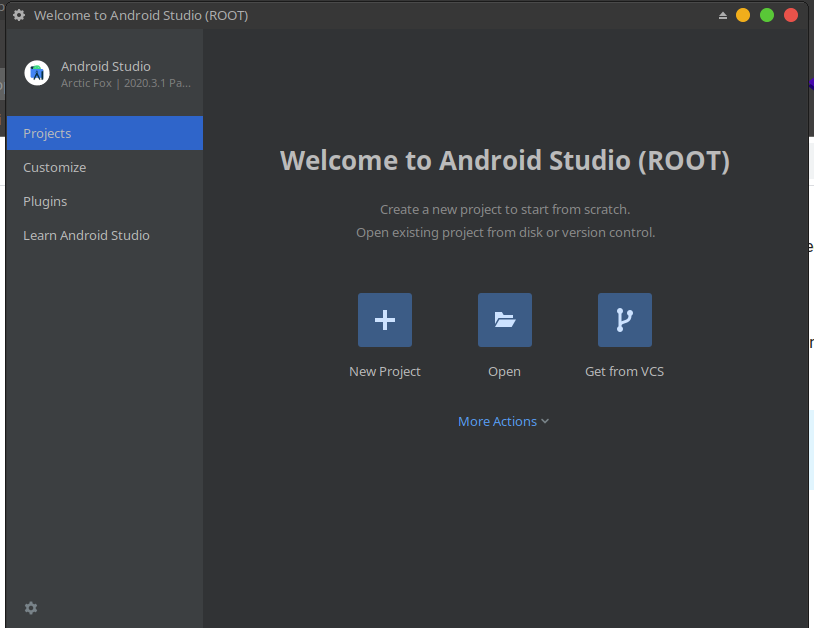Image resolution: width=814 pixels, height=628 pixels.
Task: Click the New Project plus icon
Action: [385, 320]
